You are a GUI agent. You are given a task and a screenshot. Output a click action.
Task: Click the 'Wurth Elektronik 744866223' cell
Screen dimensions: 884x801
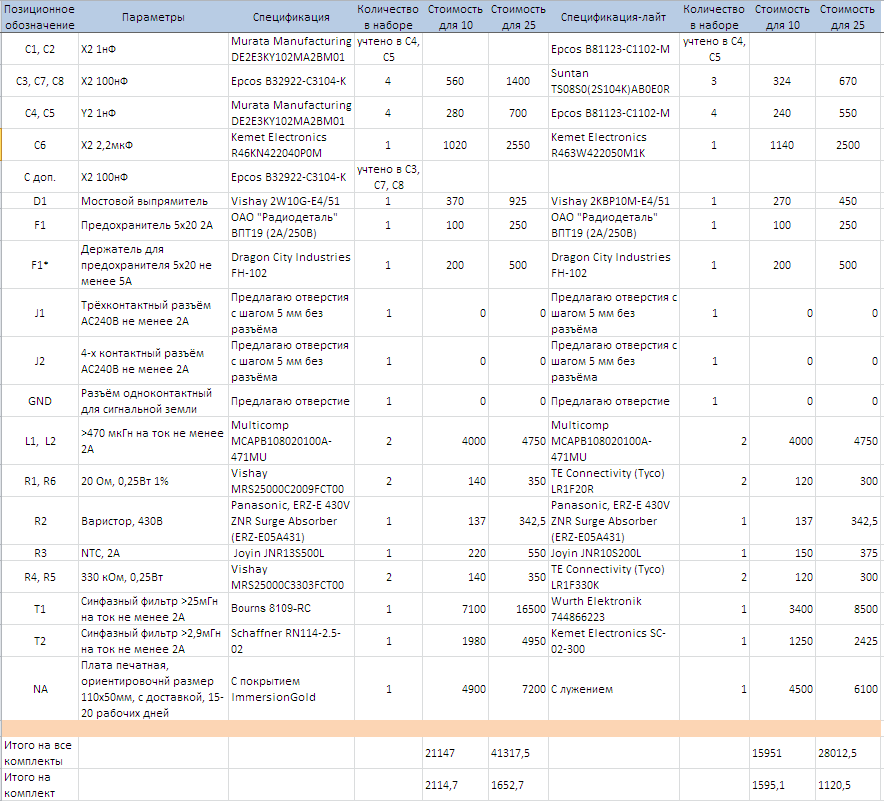613,609
